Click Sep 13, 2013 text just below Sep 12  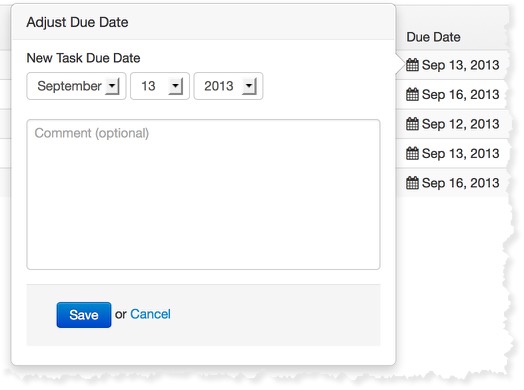click(x=461, y=153)
